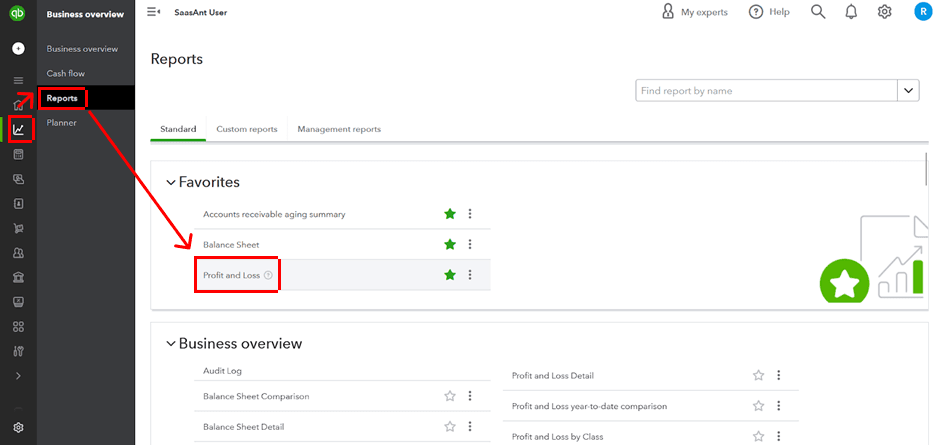Switch to the Management reports tab

coord(339,129)
